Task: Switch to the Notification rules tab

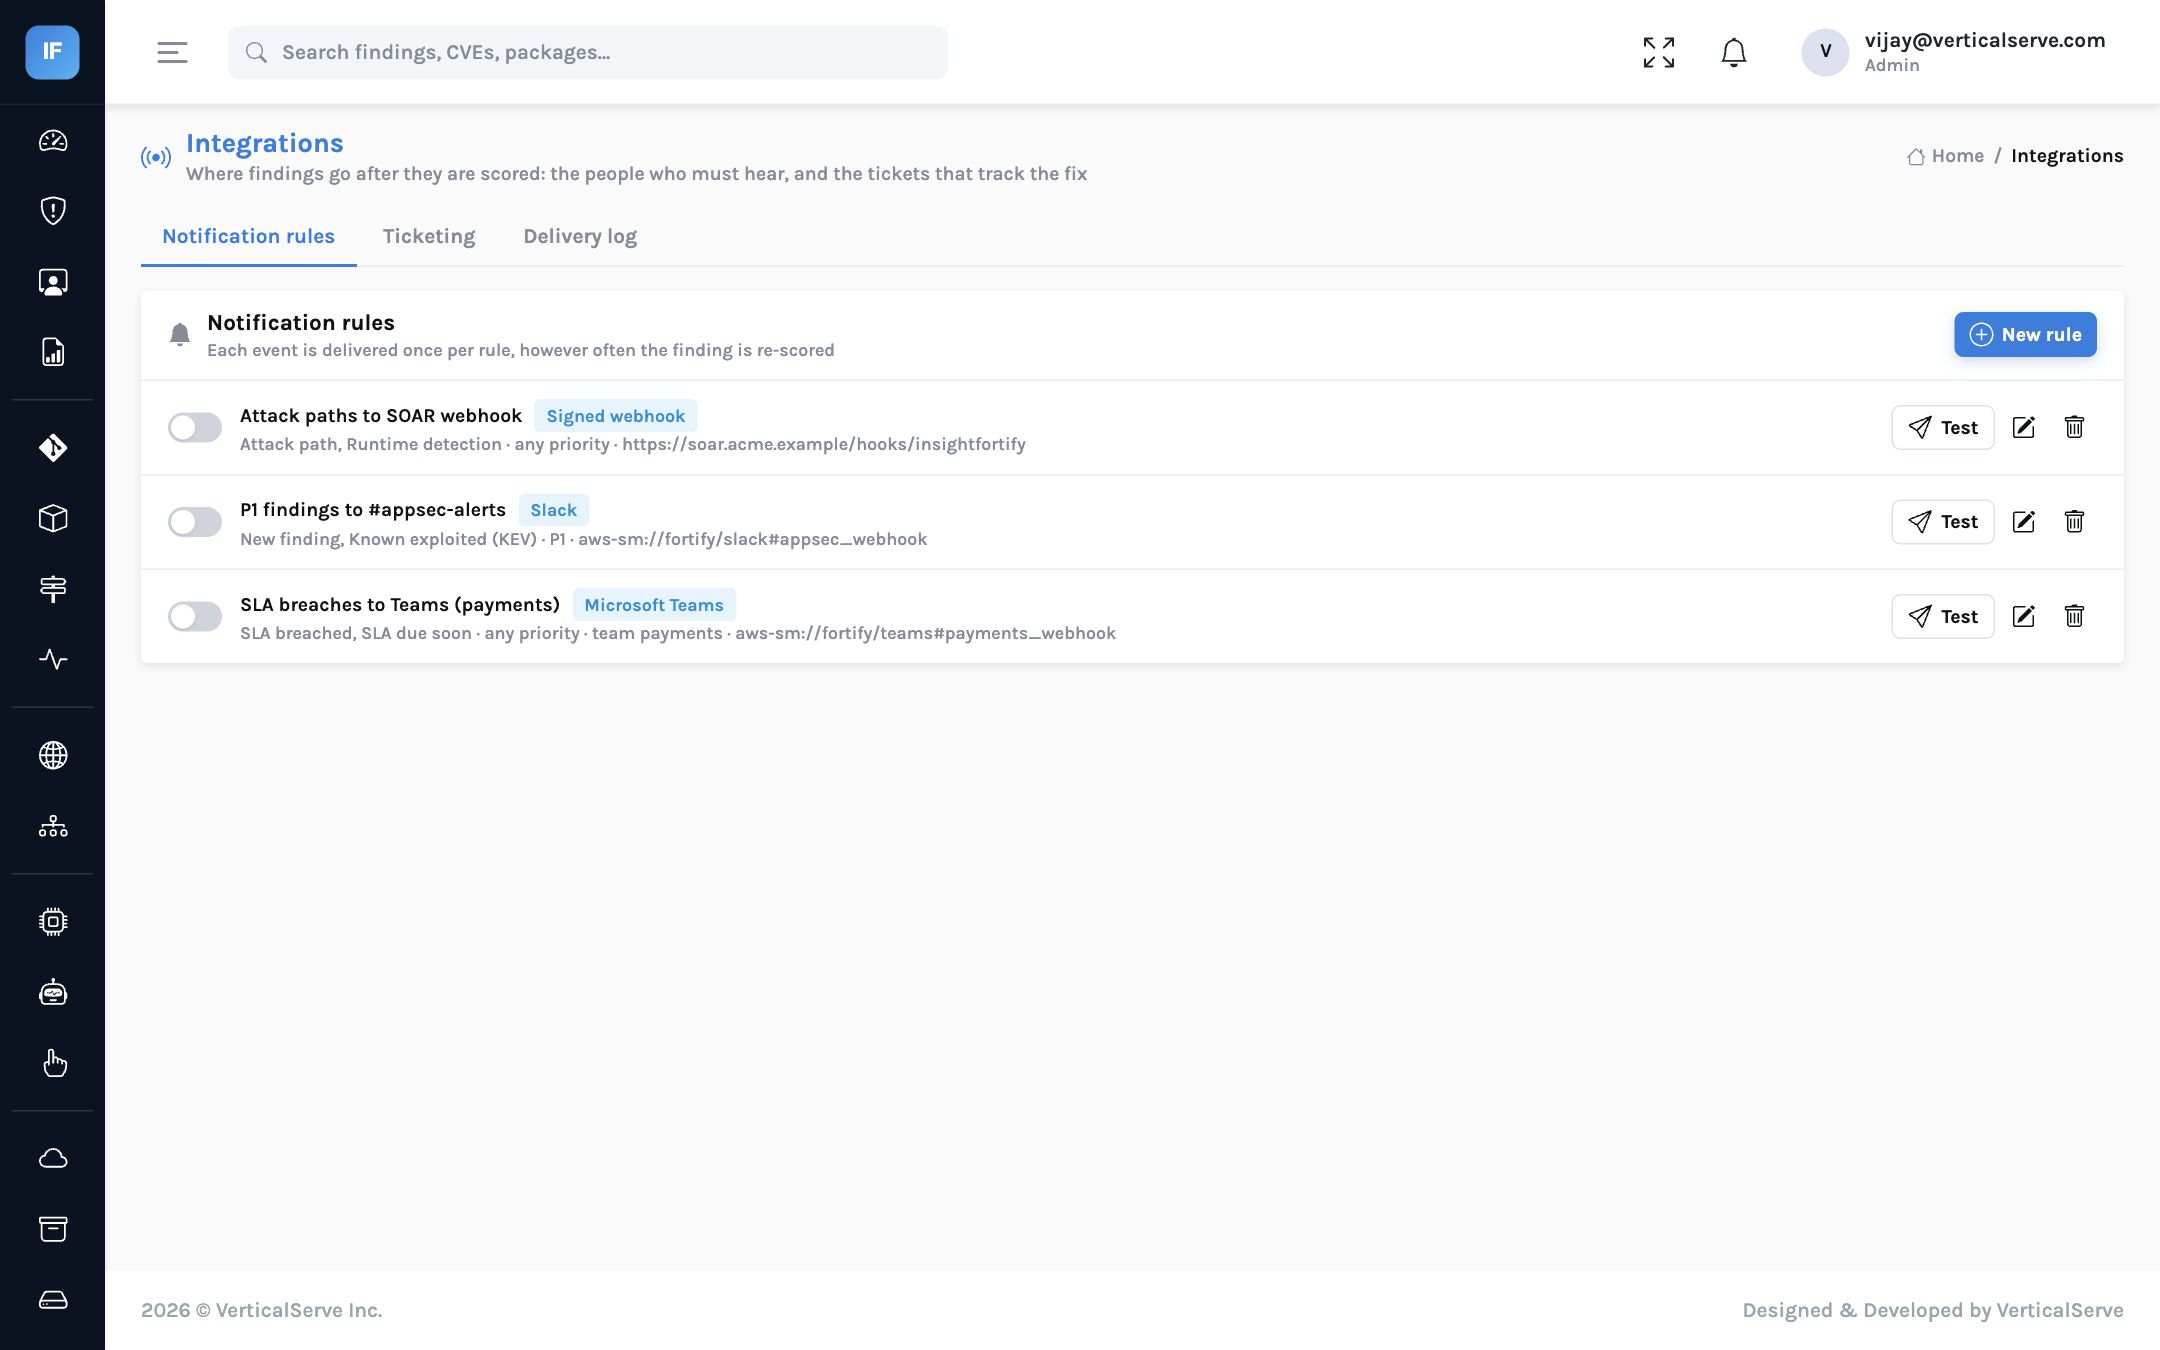Action: click(x=248, y=237)
